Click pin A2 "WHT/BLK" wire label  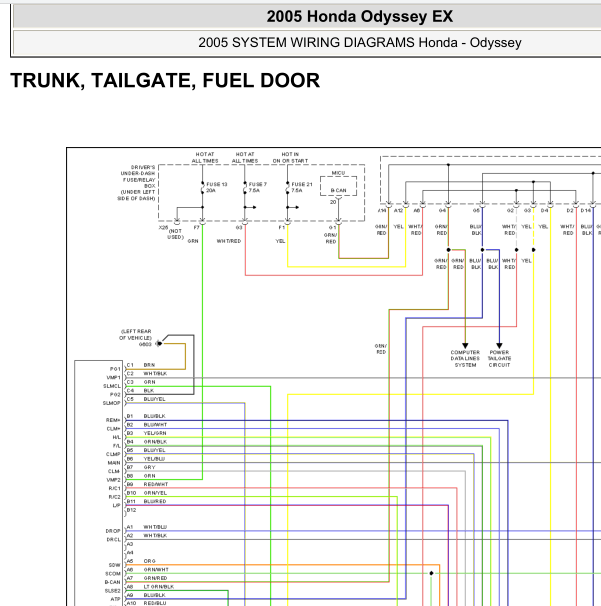pos(155,536)
